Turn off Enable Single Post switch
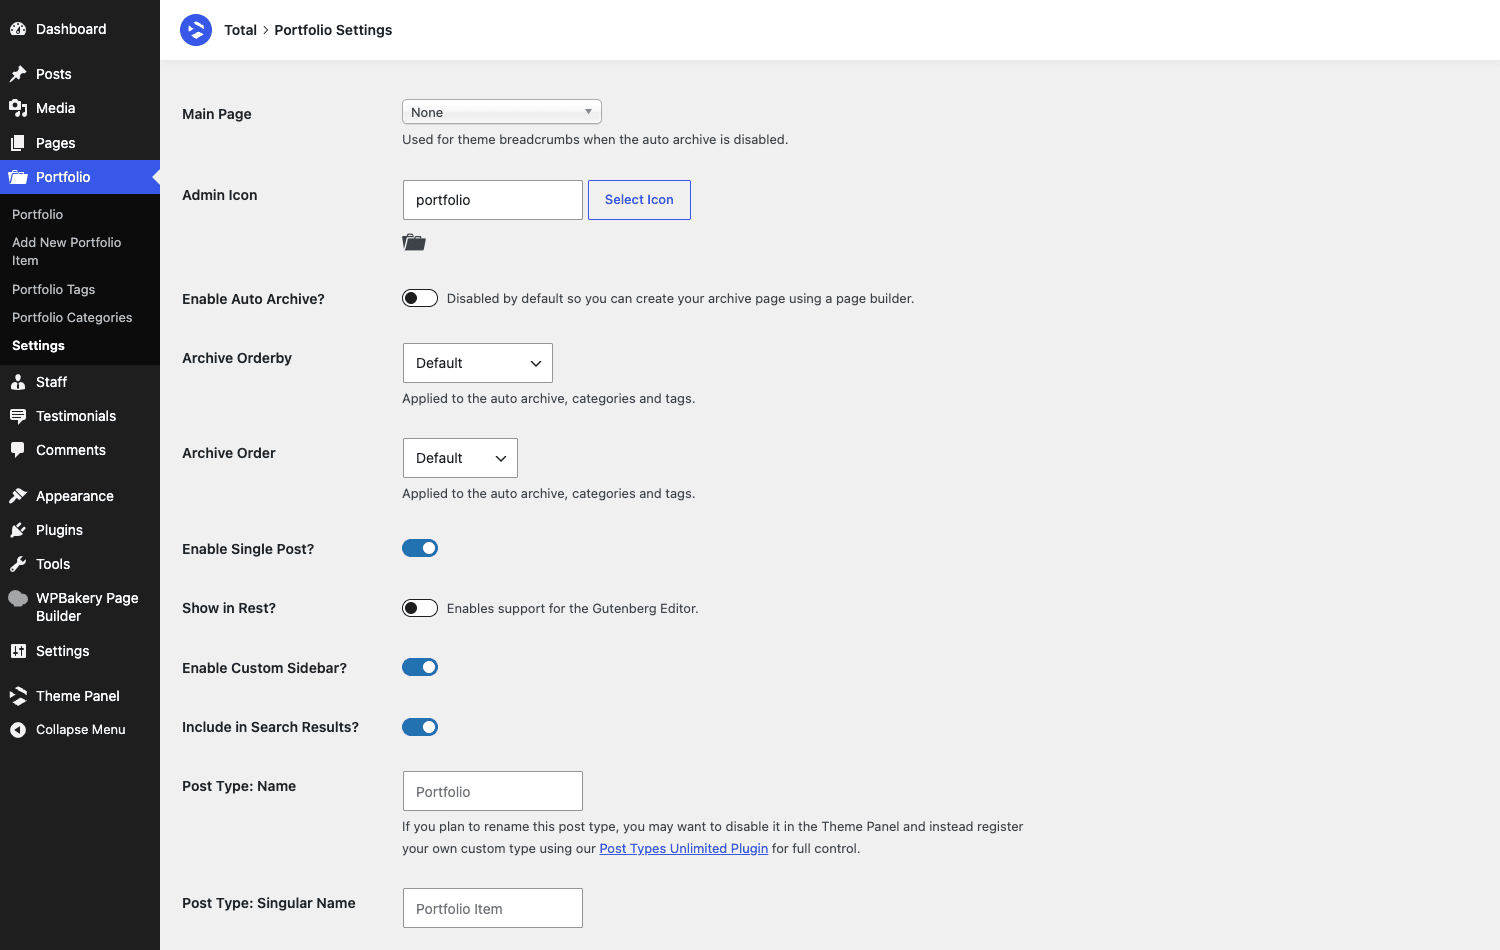 click(420, 548)
